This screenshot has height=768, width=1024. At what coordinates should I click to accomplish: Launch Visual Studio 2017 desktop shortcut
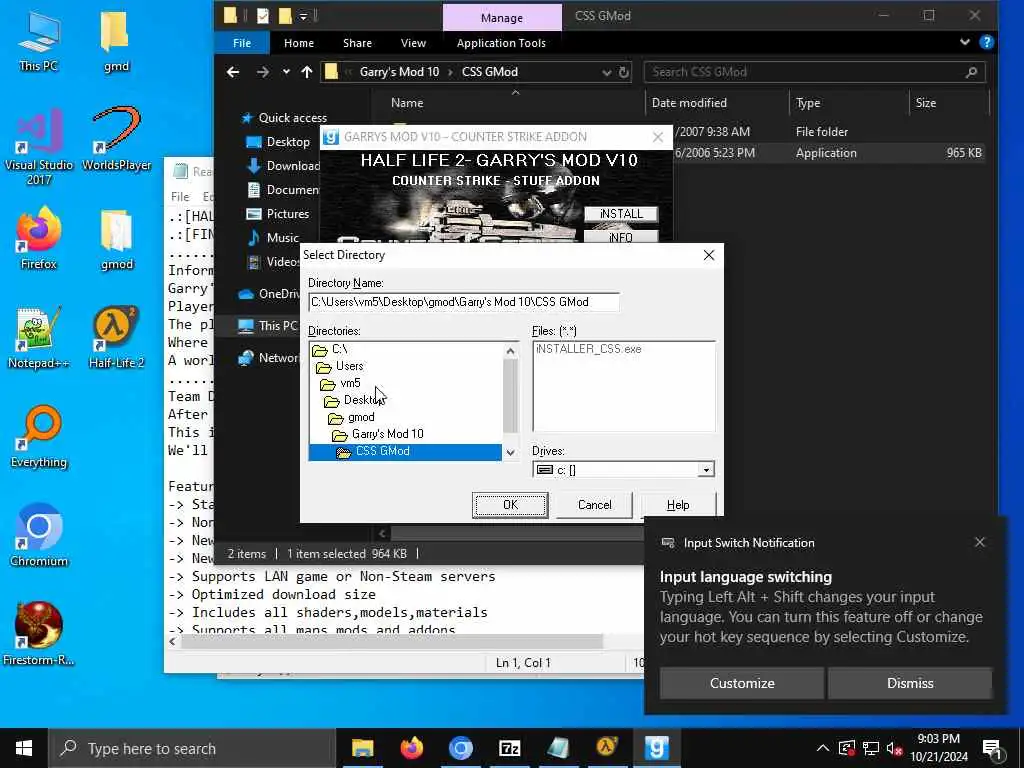coord(39,146)
